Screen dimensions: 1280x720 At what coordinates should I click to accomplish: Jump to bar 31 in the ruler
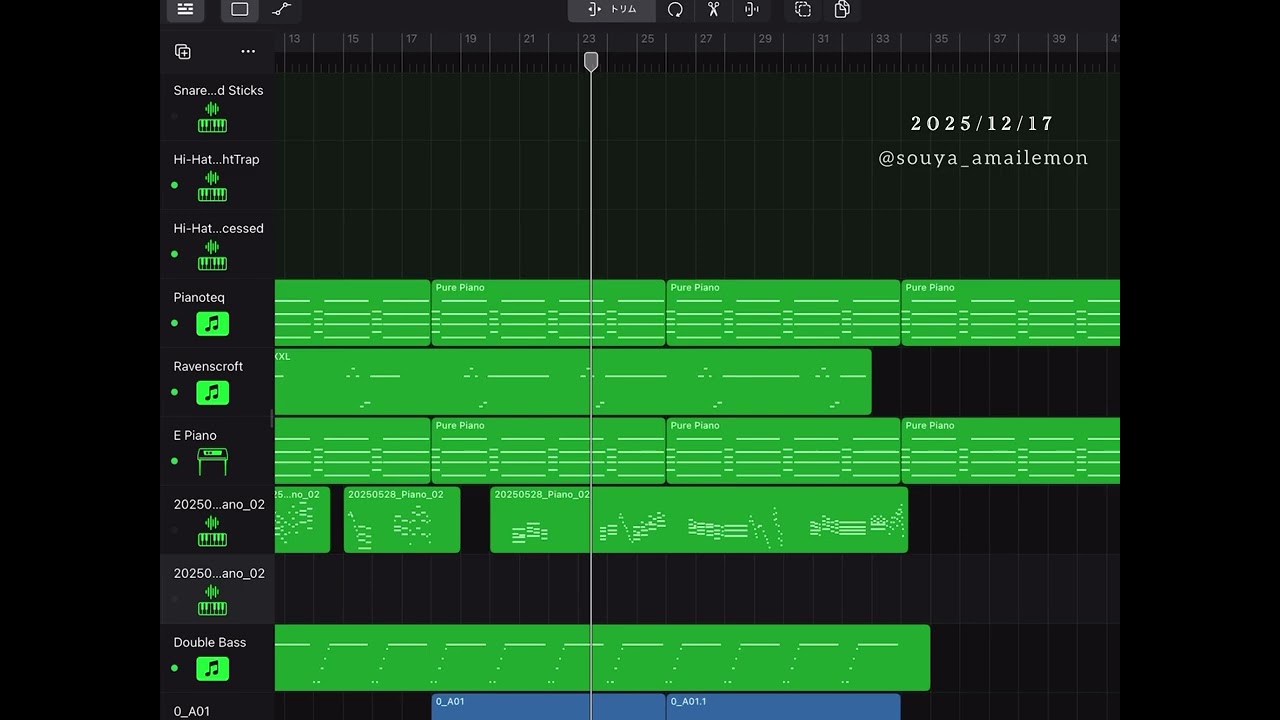pyautogui.click(x=823, y=39)
